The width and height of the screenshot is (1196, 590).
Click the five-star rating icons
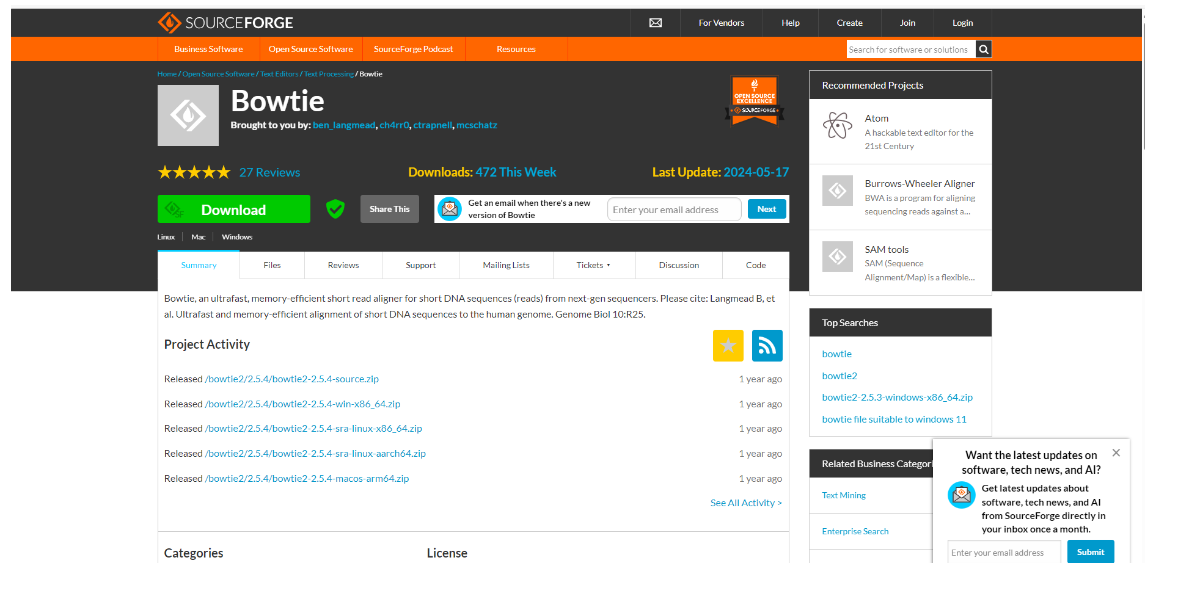(x=194, y=172)
